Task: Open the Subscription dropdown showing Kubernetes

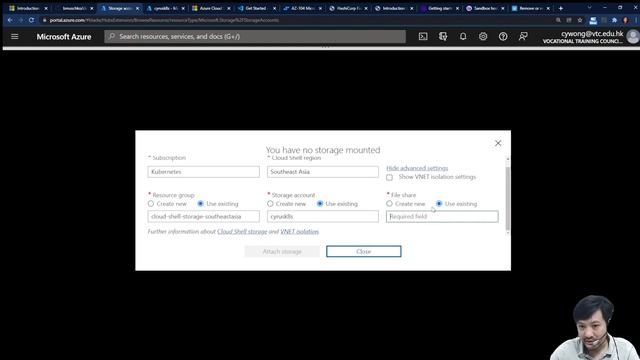Action: click(204, 172)
